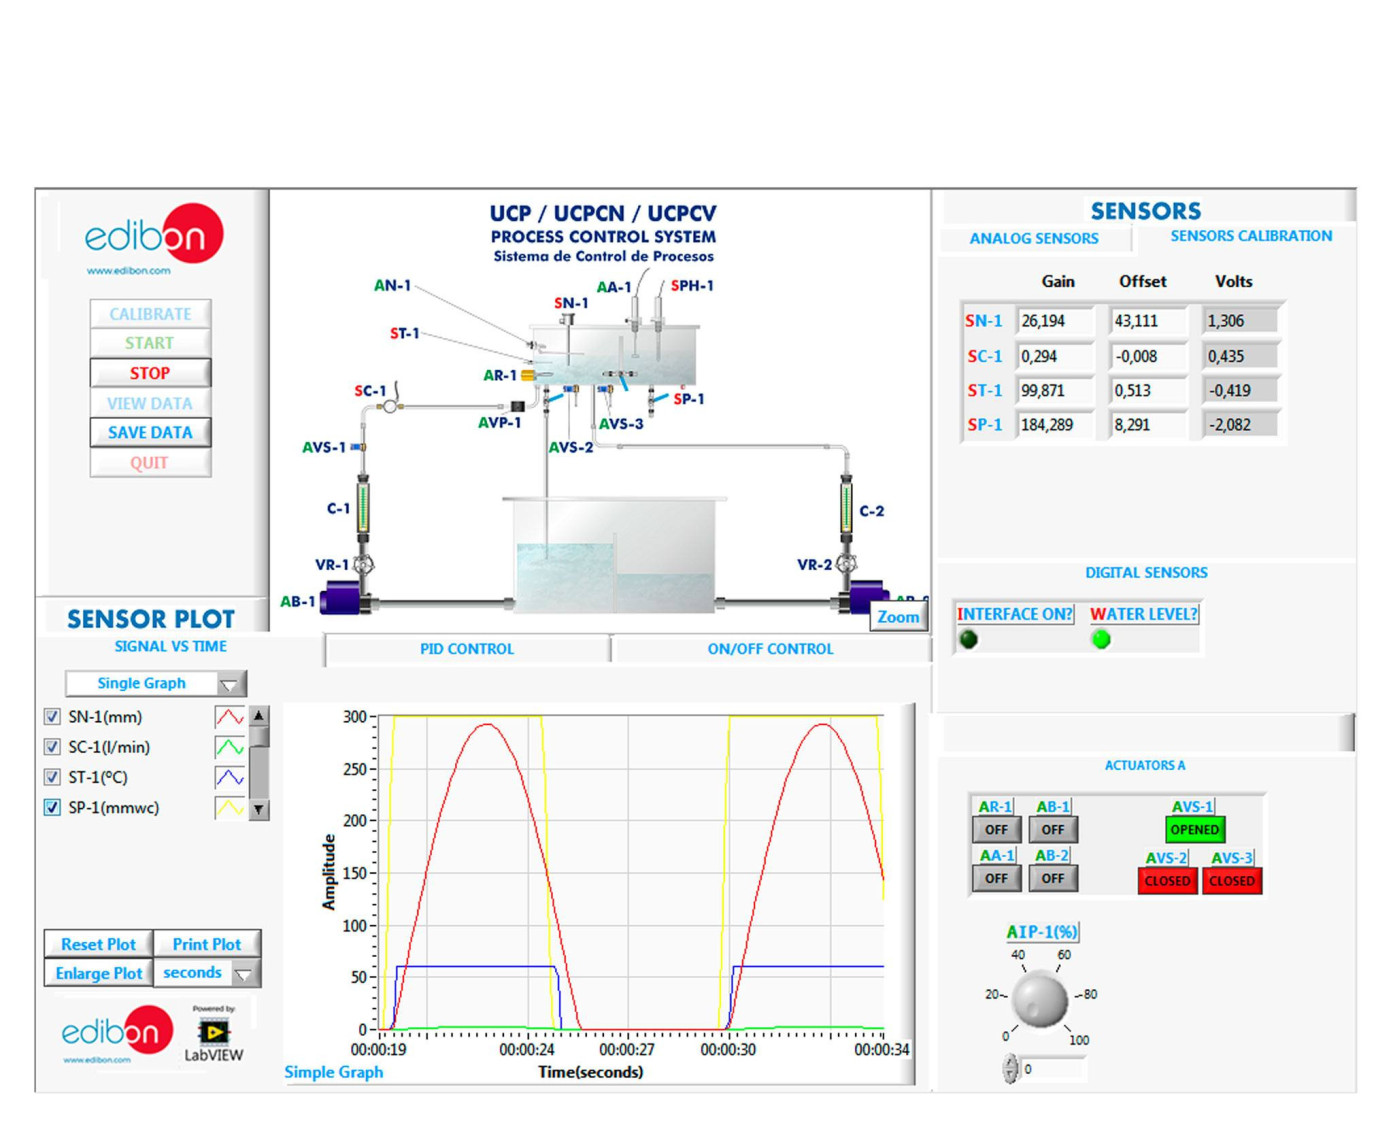The image size is (1393, 1125).
Task: Switch to the PID CONTROL tab
Action: click(466, 649)
